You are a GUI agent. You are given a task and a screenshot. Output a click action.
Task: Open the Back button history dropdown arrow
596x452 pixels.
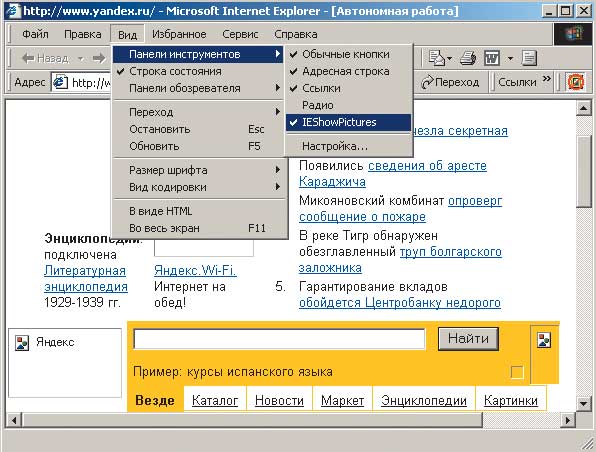(81, 59)
